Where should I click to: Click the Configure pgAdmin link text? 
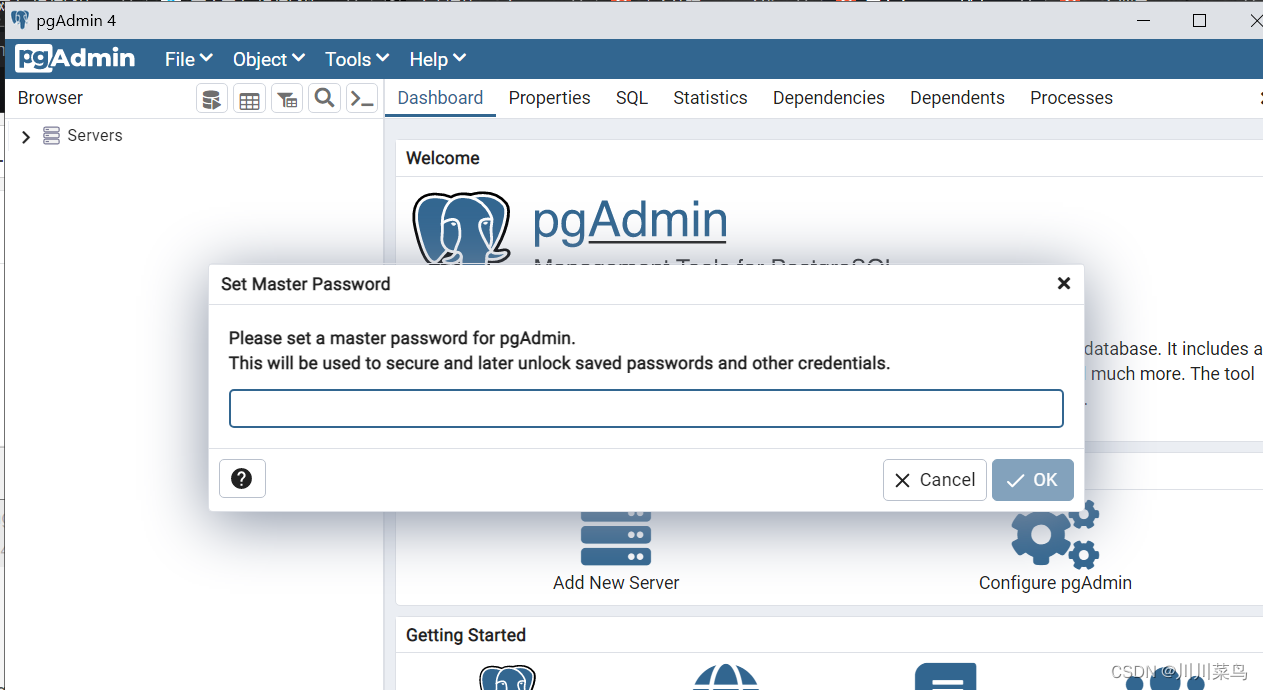[x=1055, y=583]
